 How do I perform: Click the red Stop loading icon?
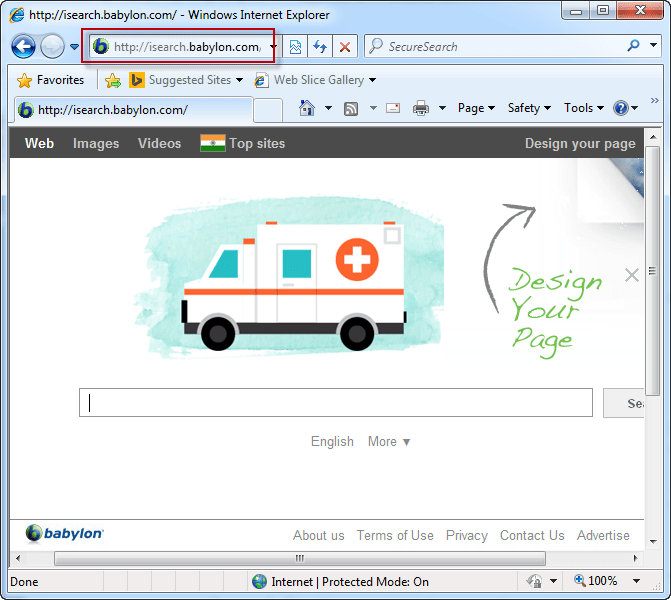point(345,47)
